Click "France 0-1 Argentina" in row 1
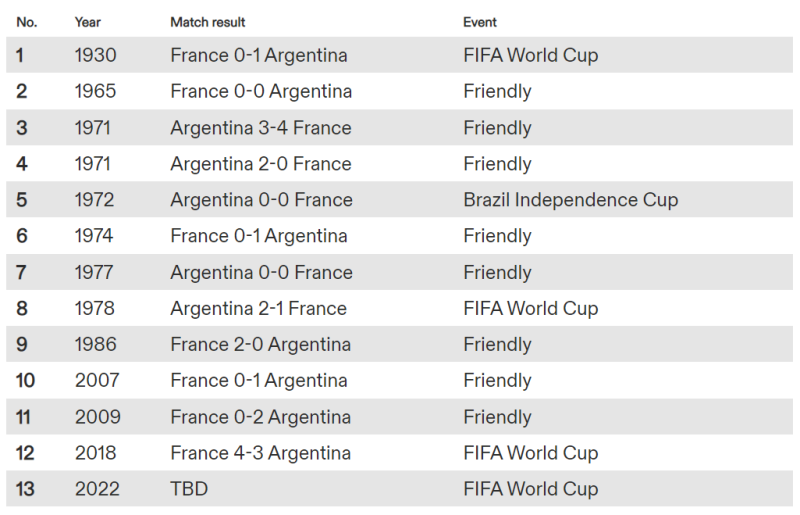This screenshot has height=515, width=800. pyautogui.click(x=259, y=56)
